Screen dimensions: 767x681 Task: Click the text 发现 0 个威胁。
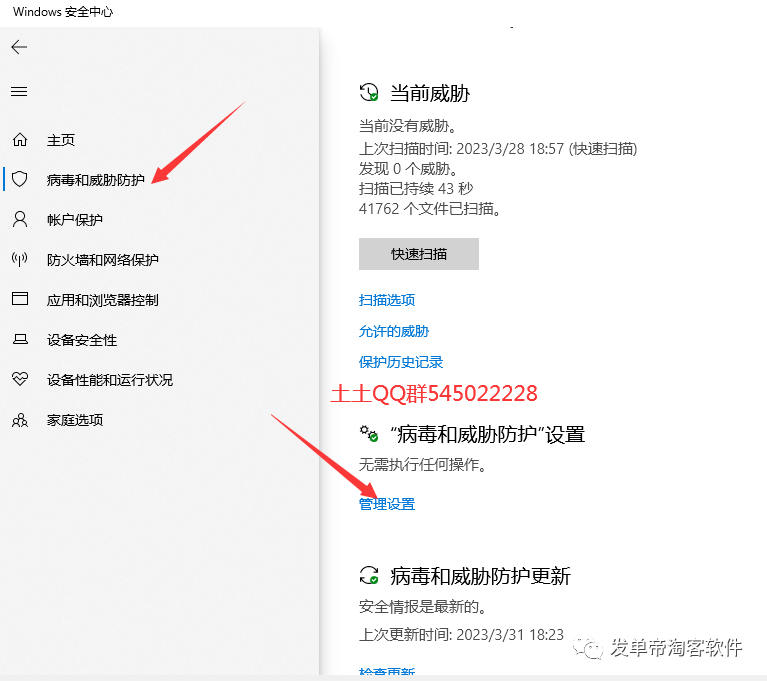click(408, 169)
